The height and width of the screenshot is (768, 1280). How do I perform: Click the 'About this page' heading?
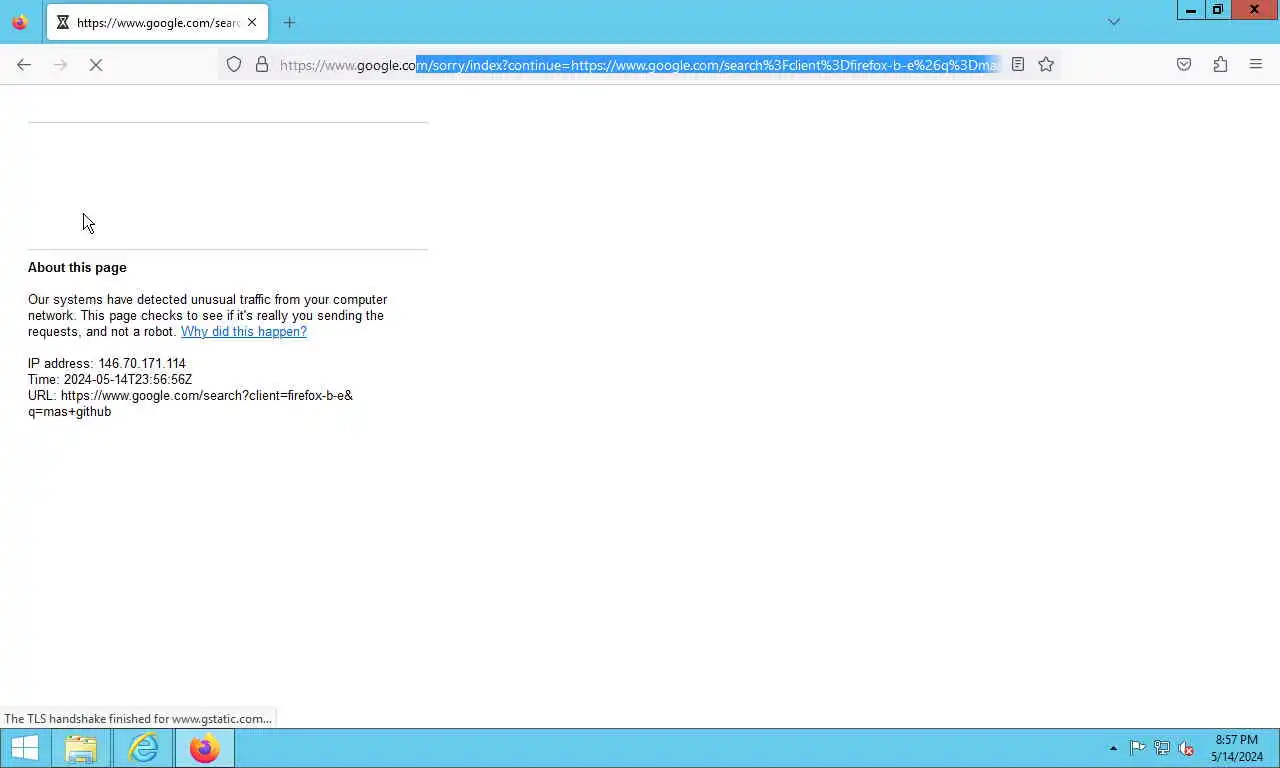pos(77,268)
